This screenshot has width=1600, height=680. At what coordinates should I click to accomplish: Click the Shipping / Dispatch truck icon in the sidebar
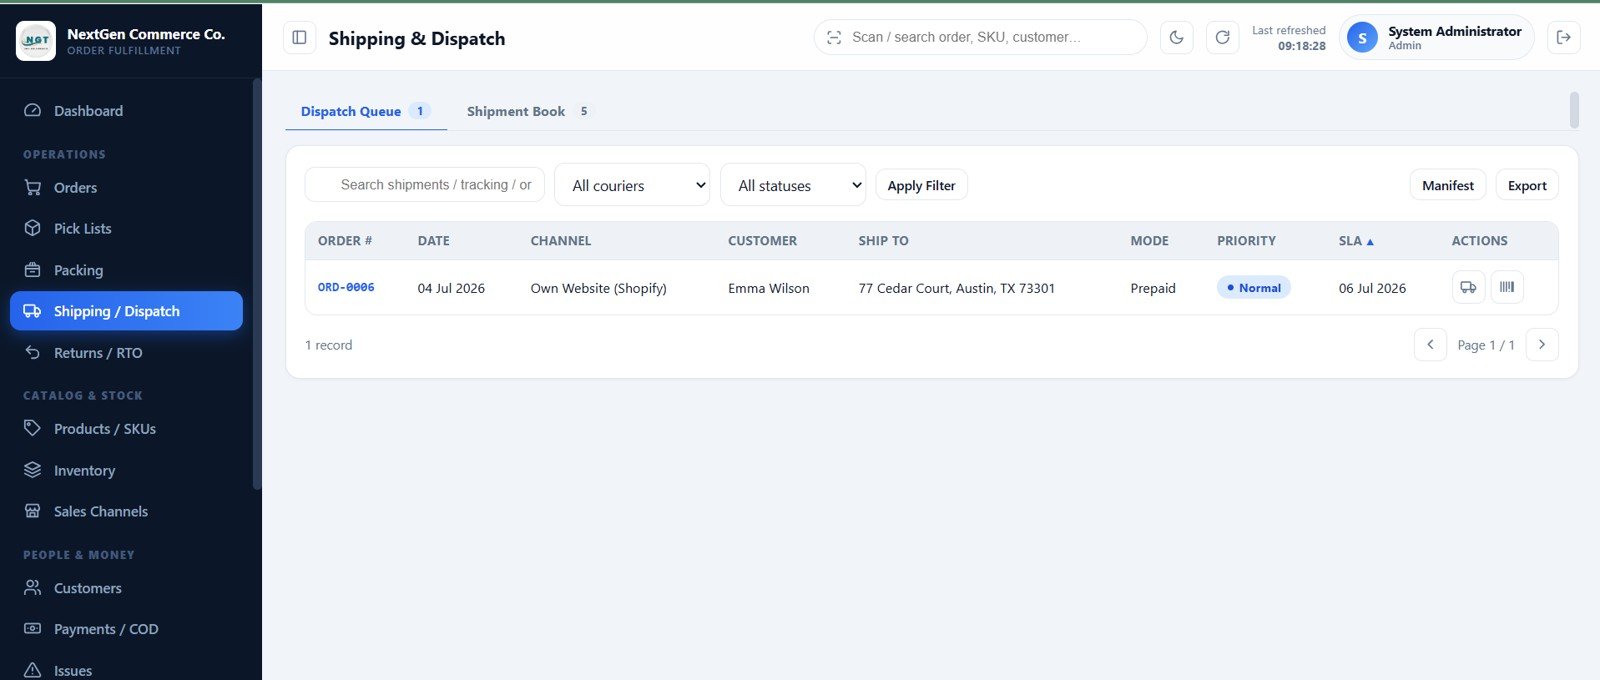click(33, 311)
